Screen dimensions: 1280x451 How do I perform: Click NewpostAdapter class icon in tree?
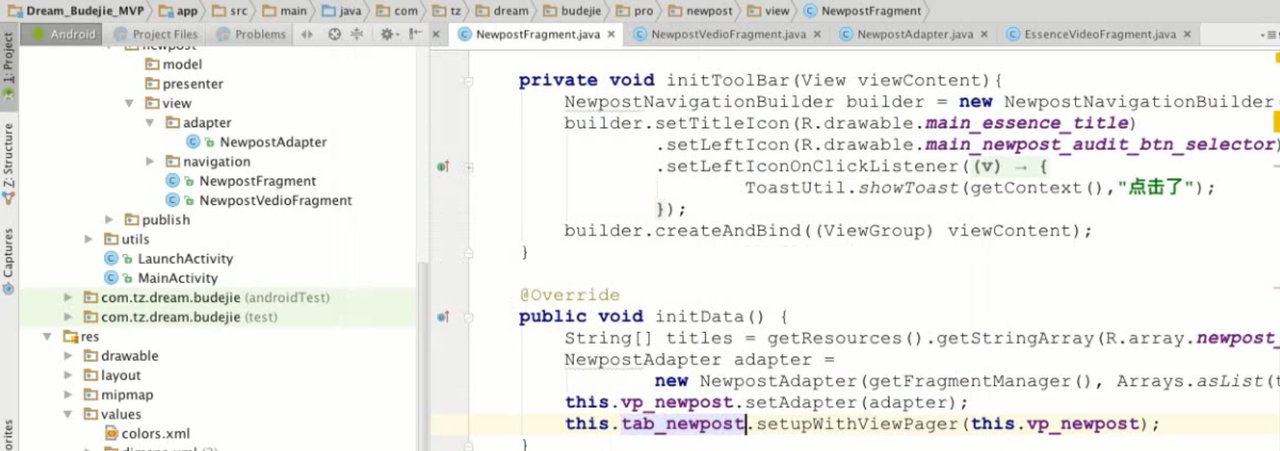192,142
